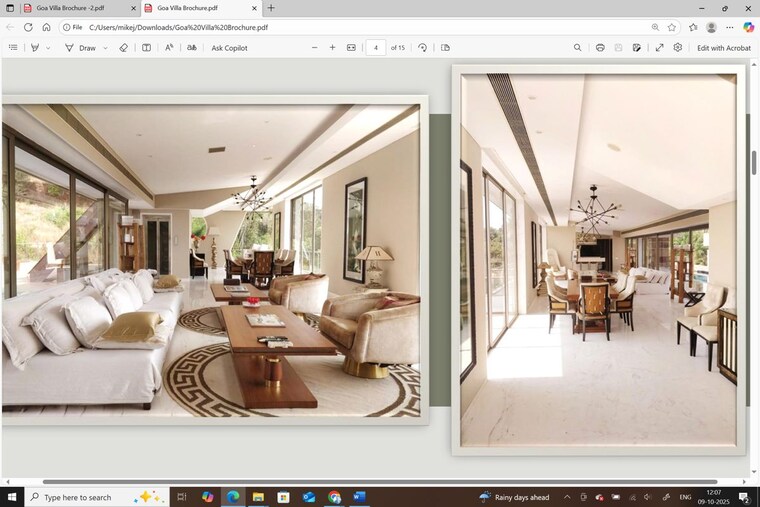Show hidden system tray icons
Image resolution: width=760 pixels, height=507 pixels.
[x=567, y=497]
